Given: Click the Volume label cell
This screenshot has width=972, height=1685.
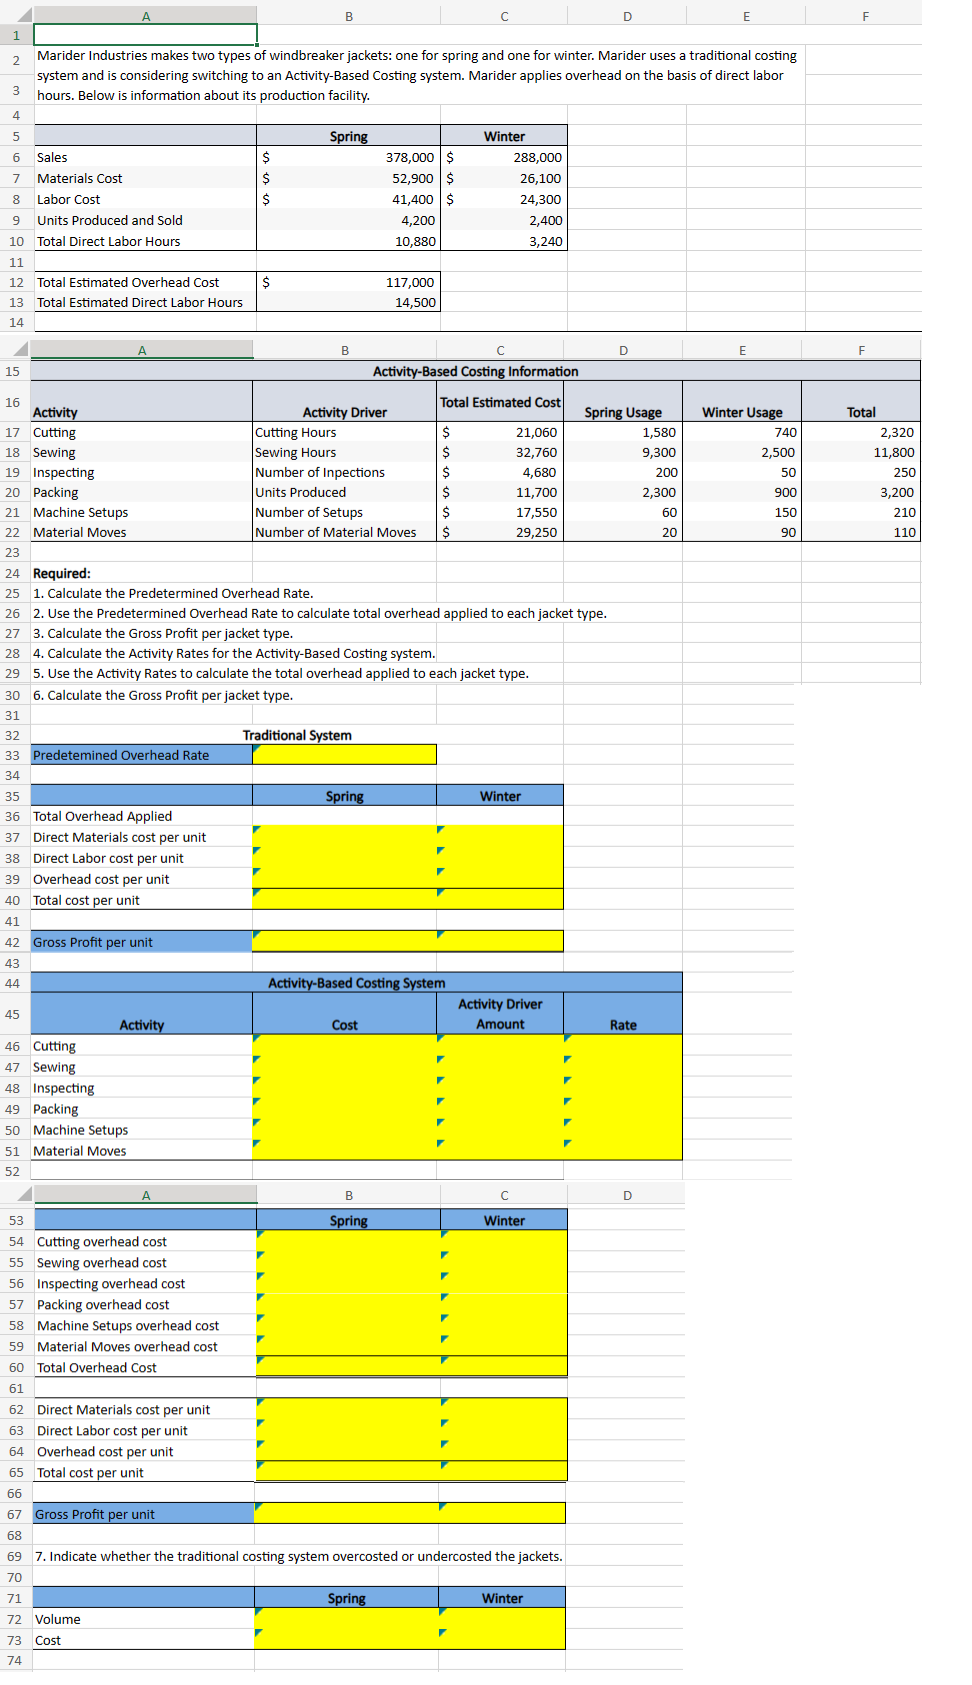Looking at the screenshot, I should coord(144,1619).
